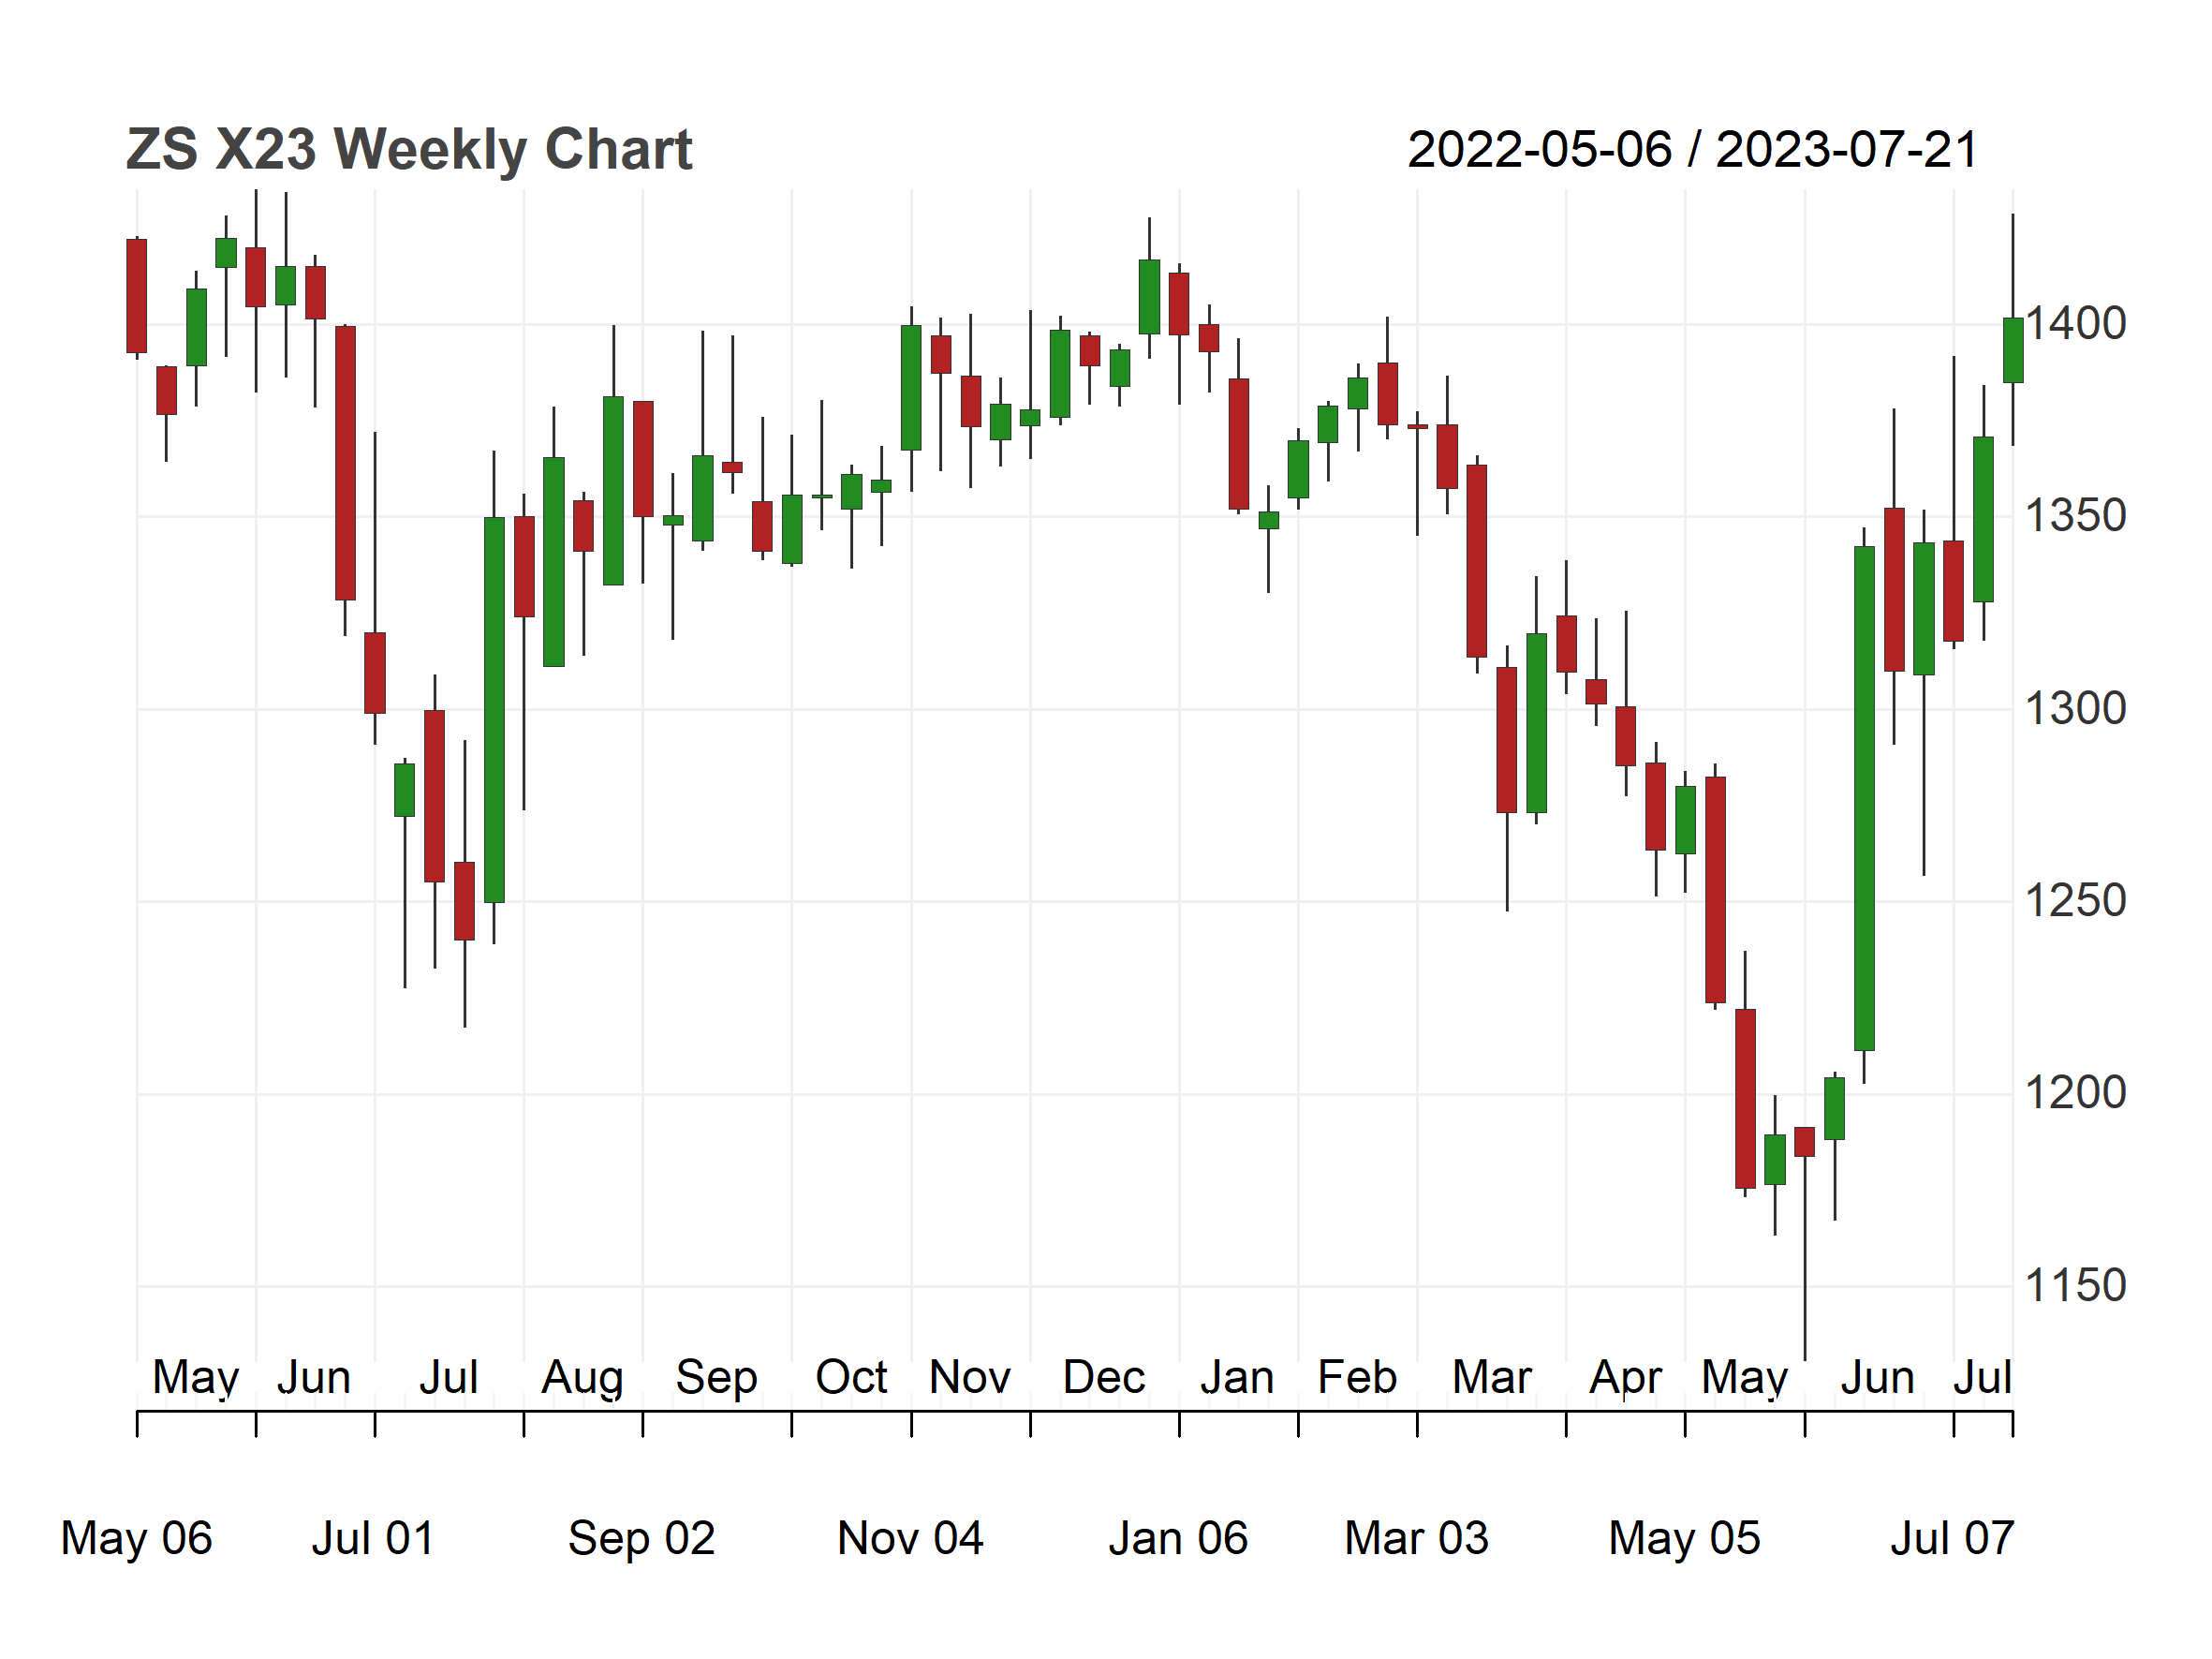
Task: Click the 1150 price axis label
Action: click(x=2075, y=1286)
